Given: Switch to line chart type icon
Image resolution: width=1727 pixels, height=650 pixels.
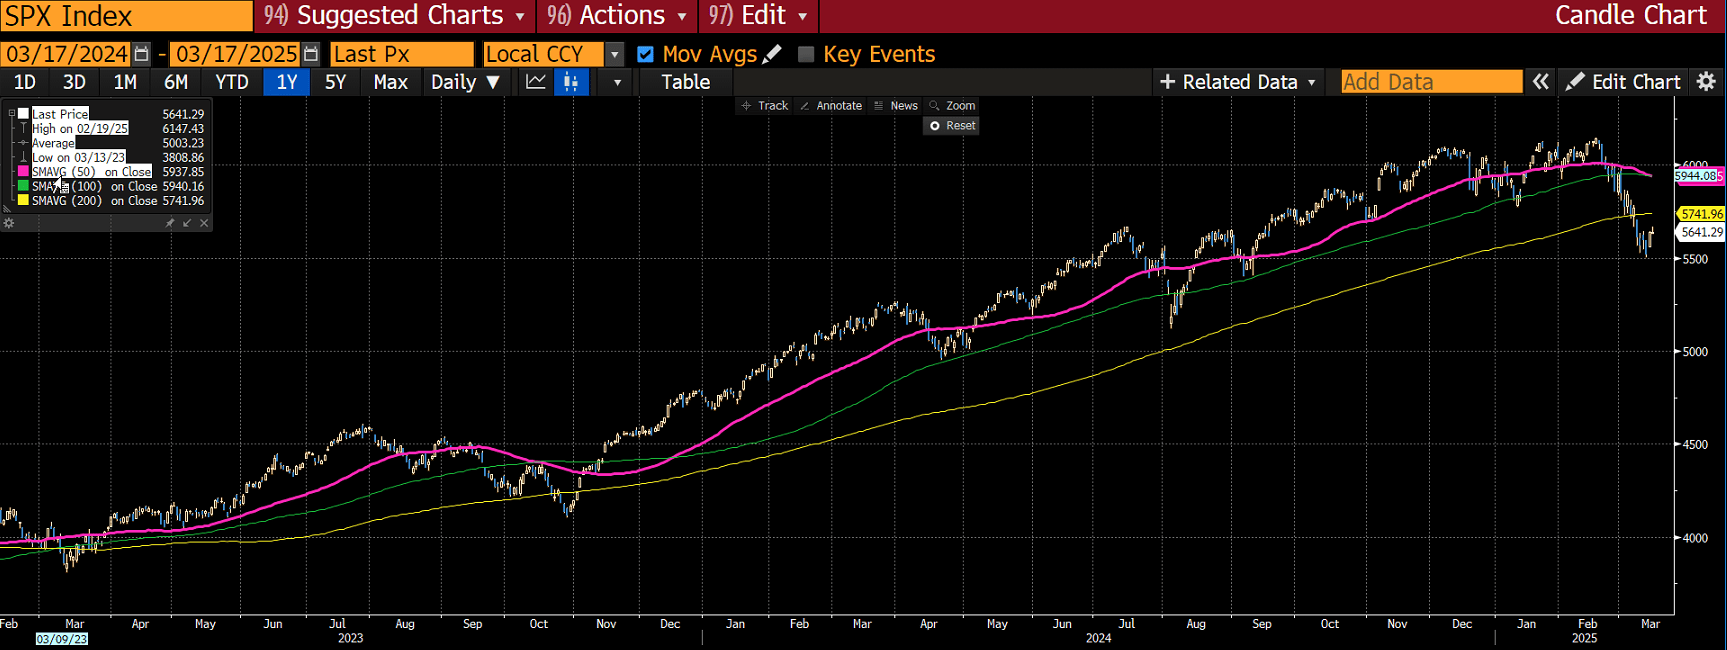Looking at the screenshot, I should [x=536, y=82].
